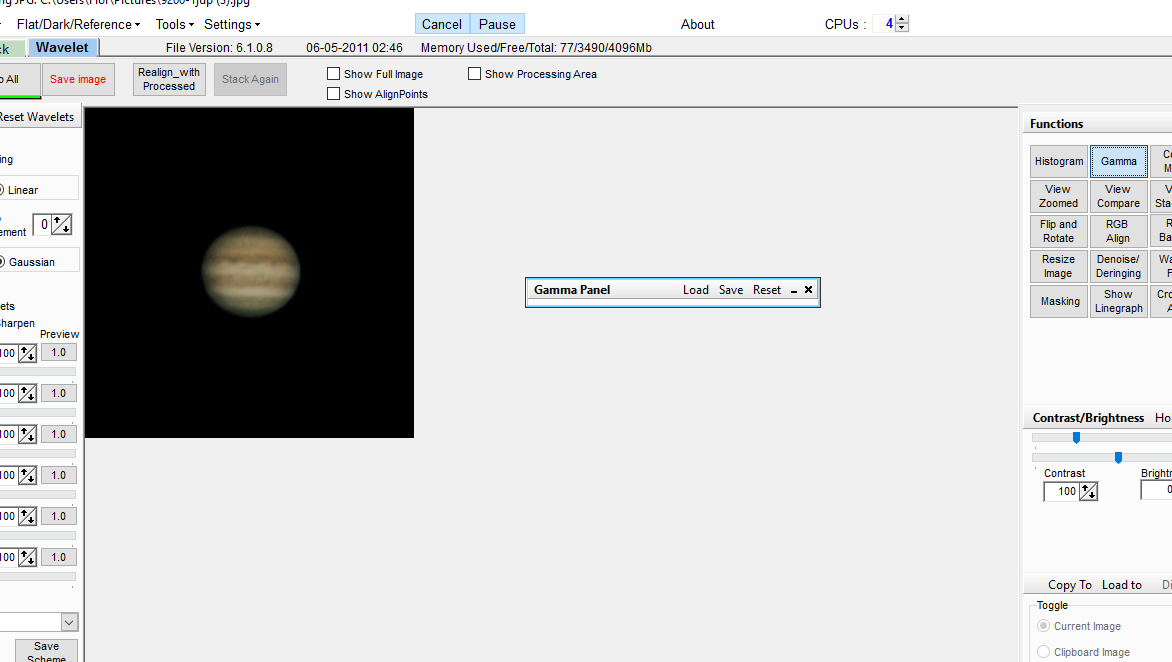Adjust the upper Contrast/Brightness slider
Screen dimensions: 1172x662
1076,438
